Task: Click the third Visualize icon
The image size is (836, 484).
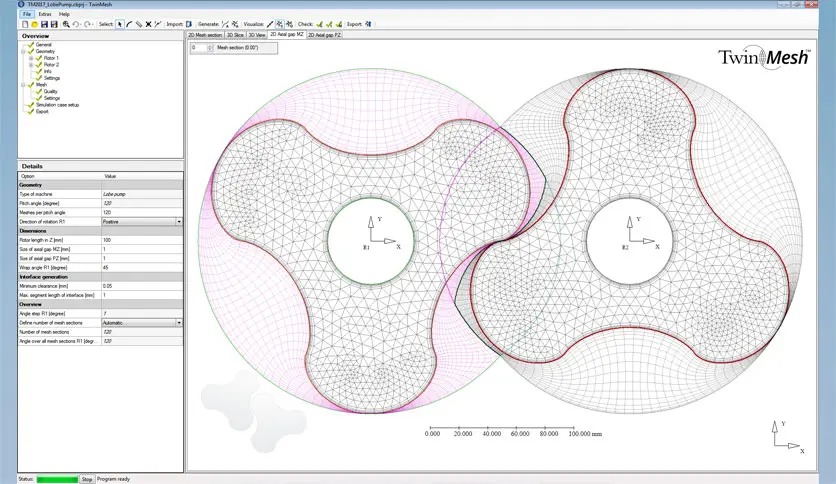Action: click(x=289, y=25)
